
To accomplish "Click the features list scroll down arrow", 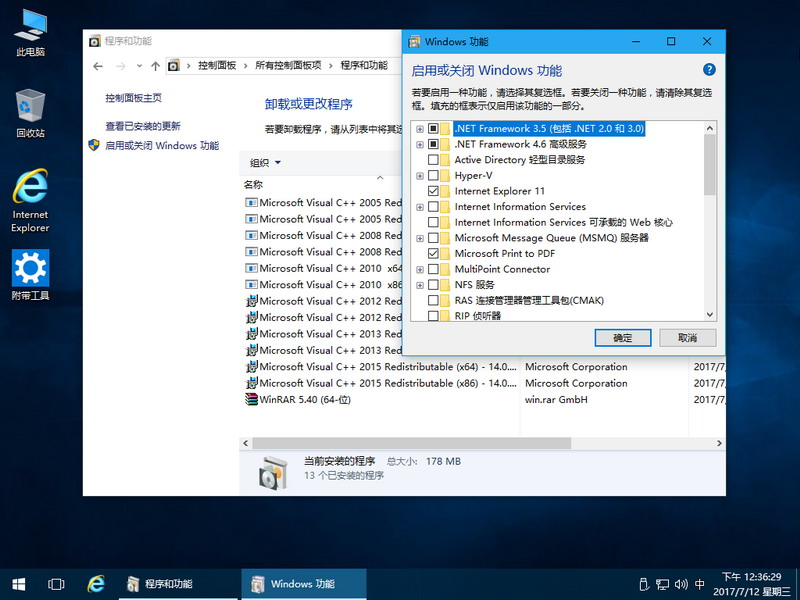I will coord(709,315).
